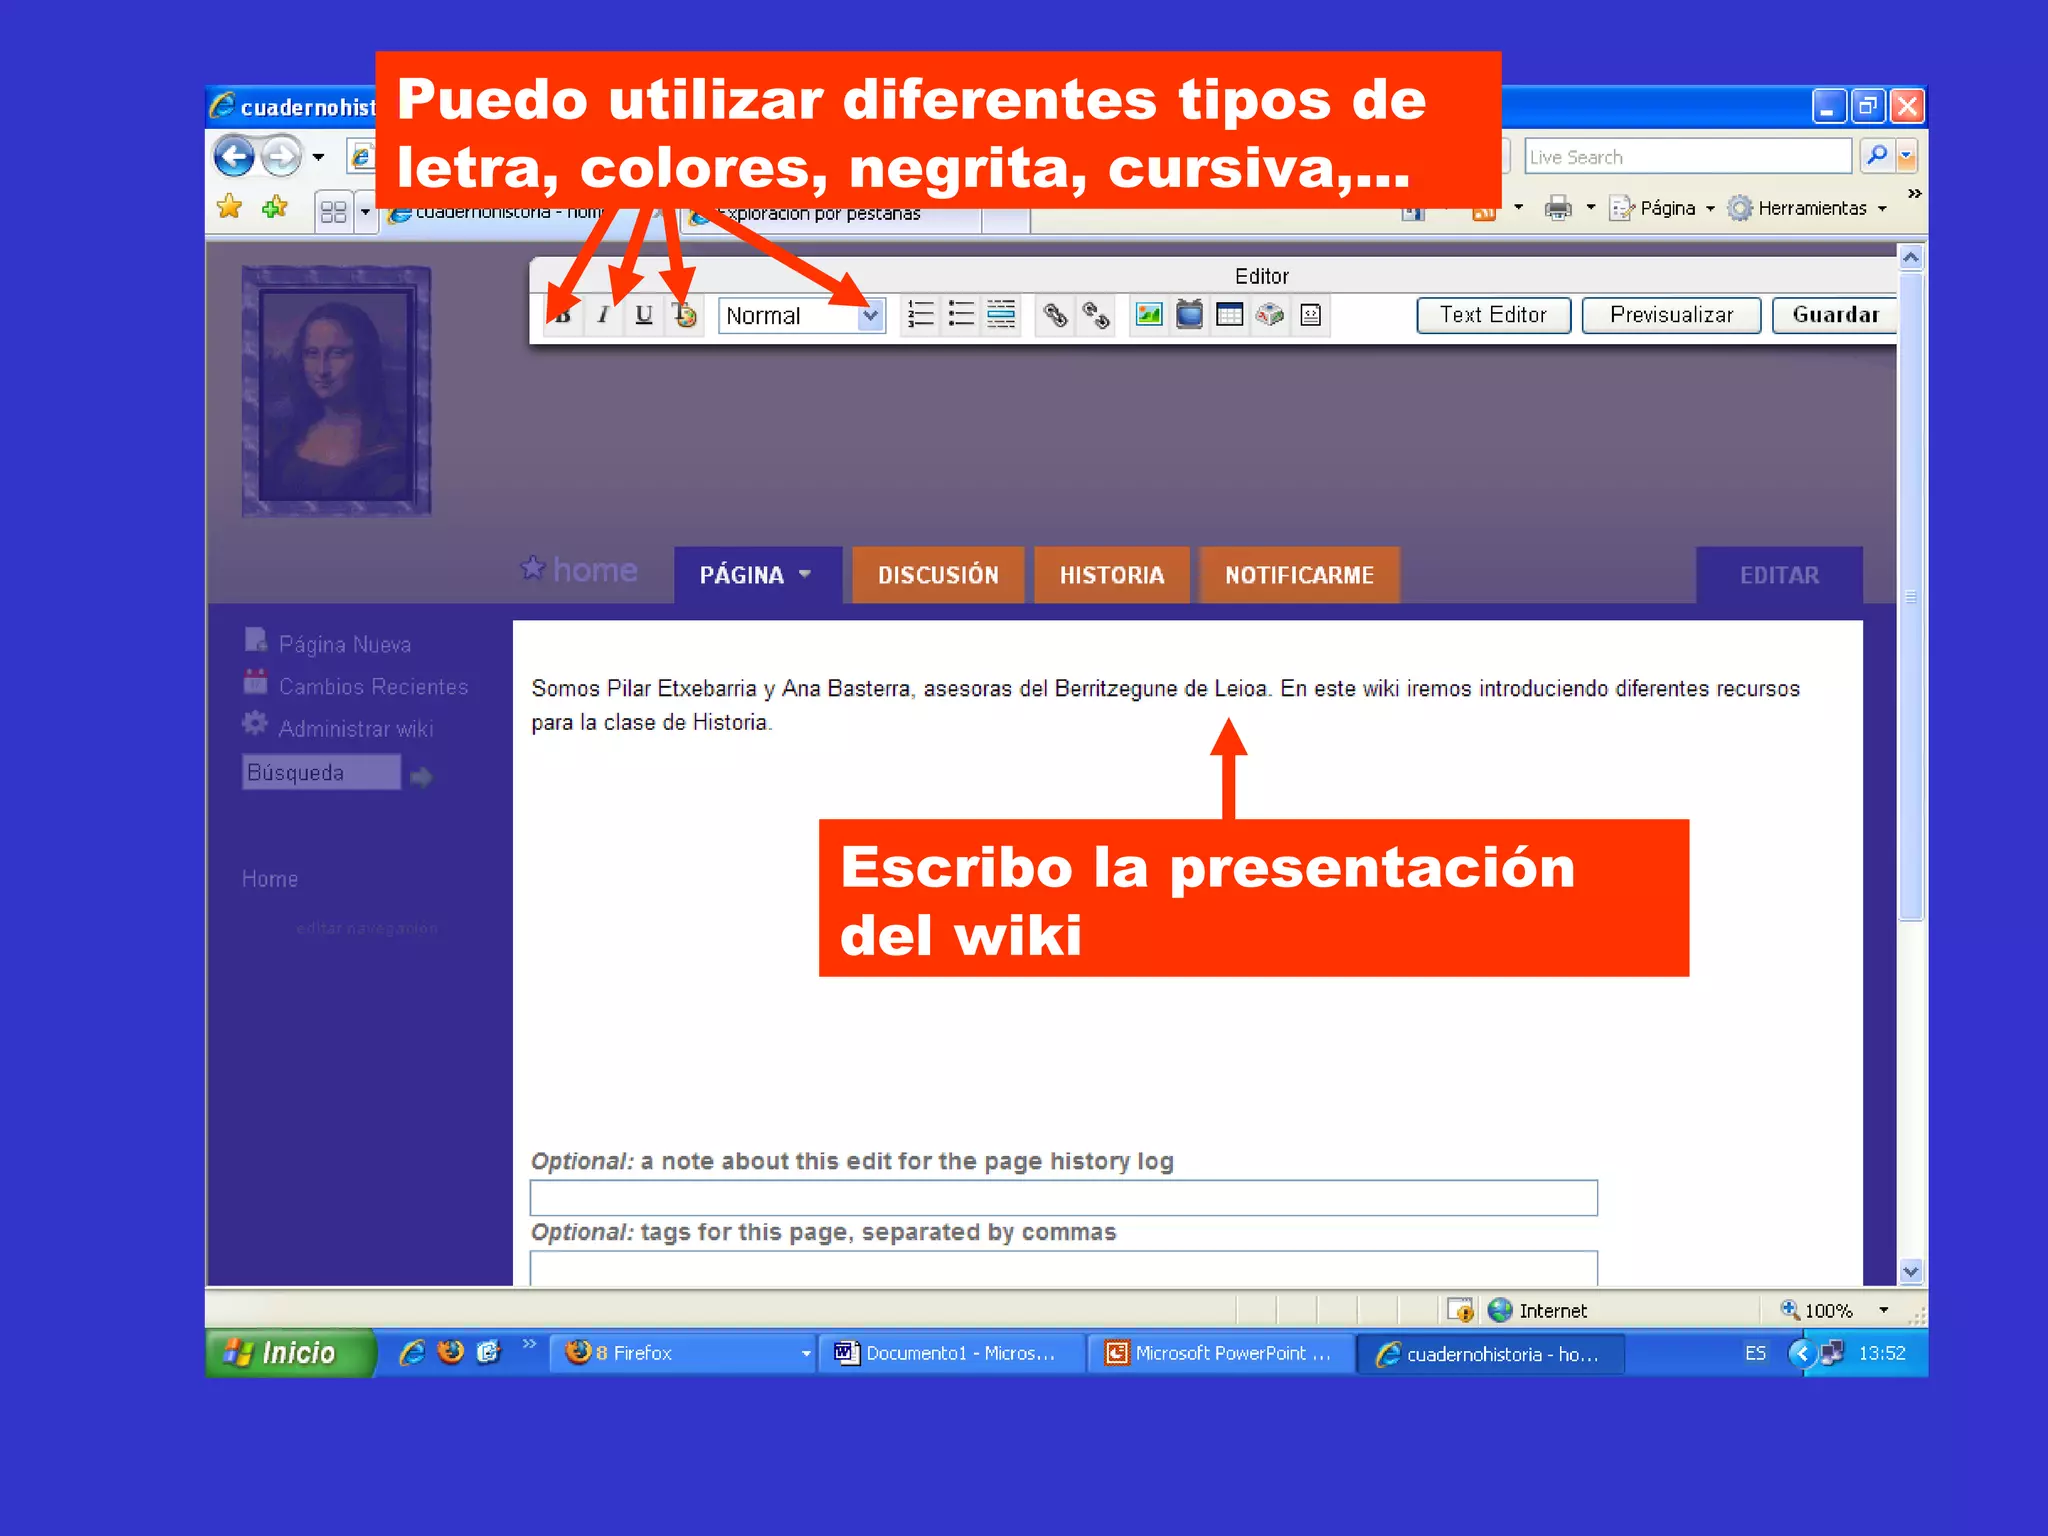Remove the hyperlink
This screenshot has height=1536, width=2048.
coord(1096,315)
